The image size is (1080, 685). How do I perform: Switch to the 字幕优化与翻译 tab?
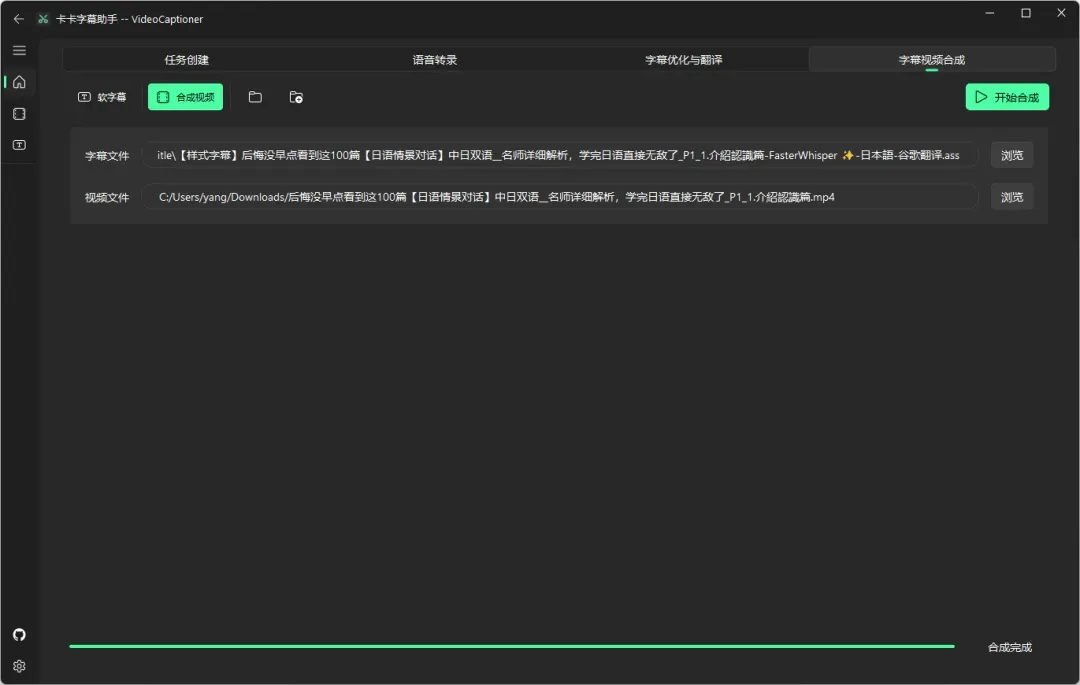[683, 60]
